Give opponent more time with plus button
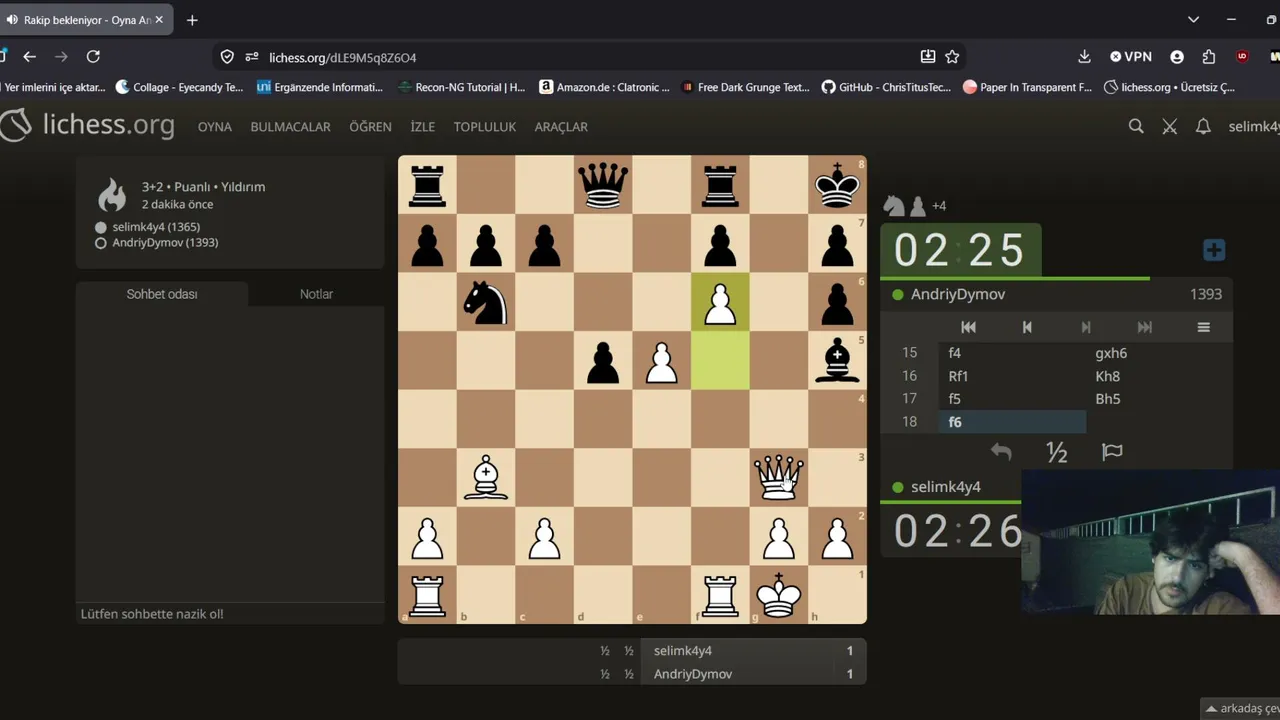The image size is (1280, 720). [x=1214, y=250]
